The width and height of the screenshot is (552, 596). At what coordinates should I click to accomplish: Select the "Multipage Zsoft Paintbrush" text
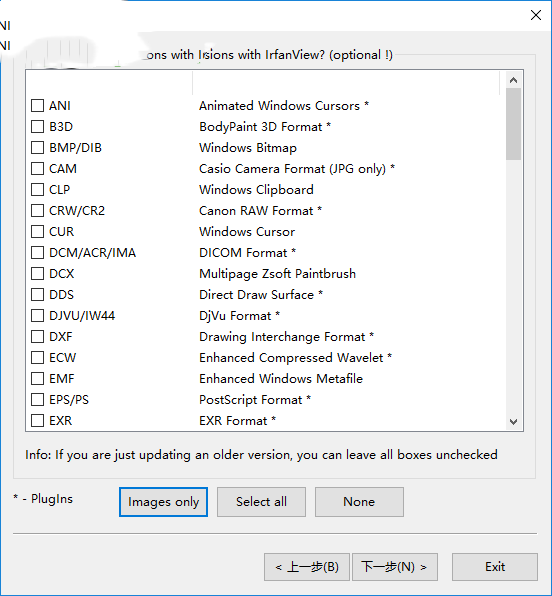pos(278,274)
